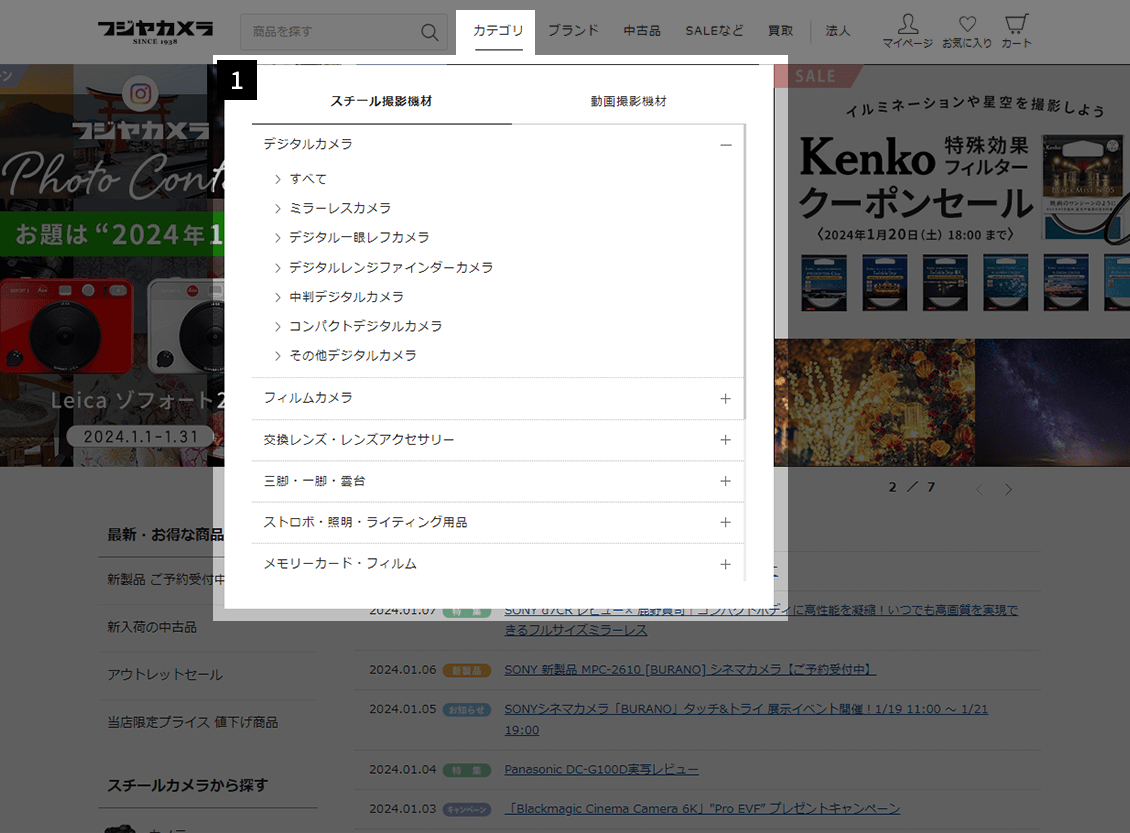Image resolution: width=1130 pixels, height=833 pixels.
Task: Select コンパクトデジタルカメラ category
Action: click(365, 326)
